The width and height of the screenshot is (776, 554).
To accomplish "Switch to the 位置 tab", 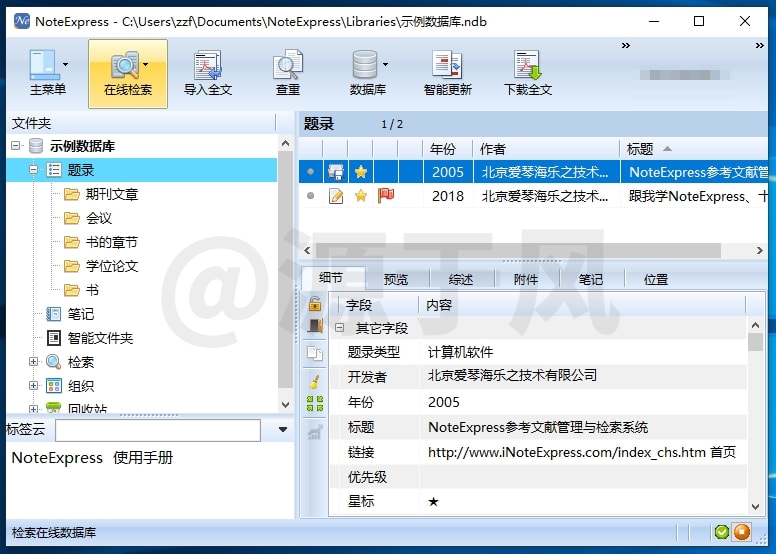I will click(x=656, y=280).
